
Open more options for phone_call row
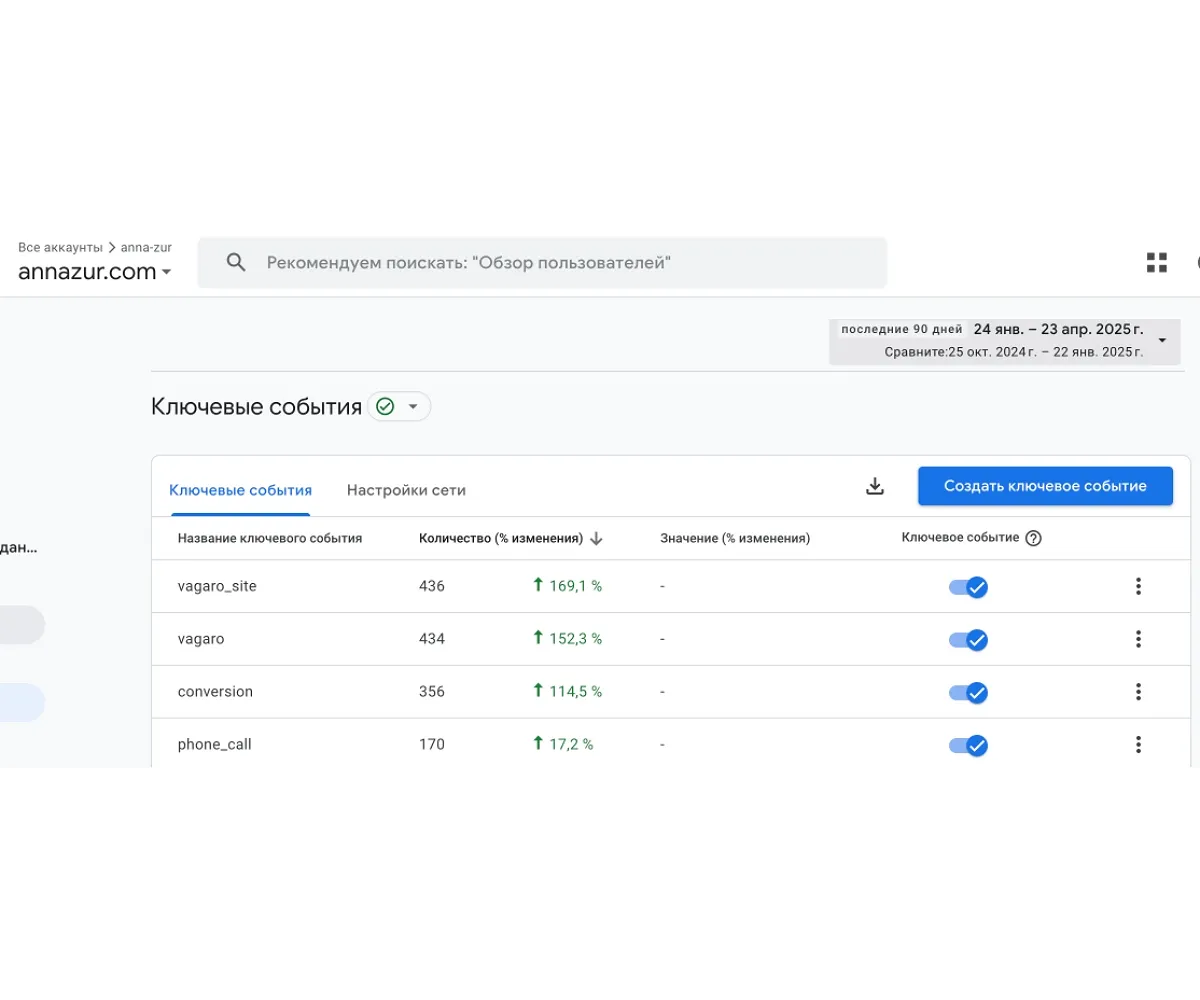1138,744
